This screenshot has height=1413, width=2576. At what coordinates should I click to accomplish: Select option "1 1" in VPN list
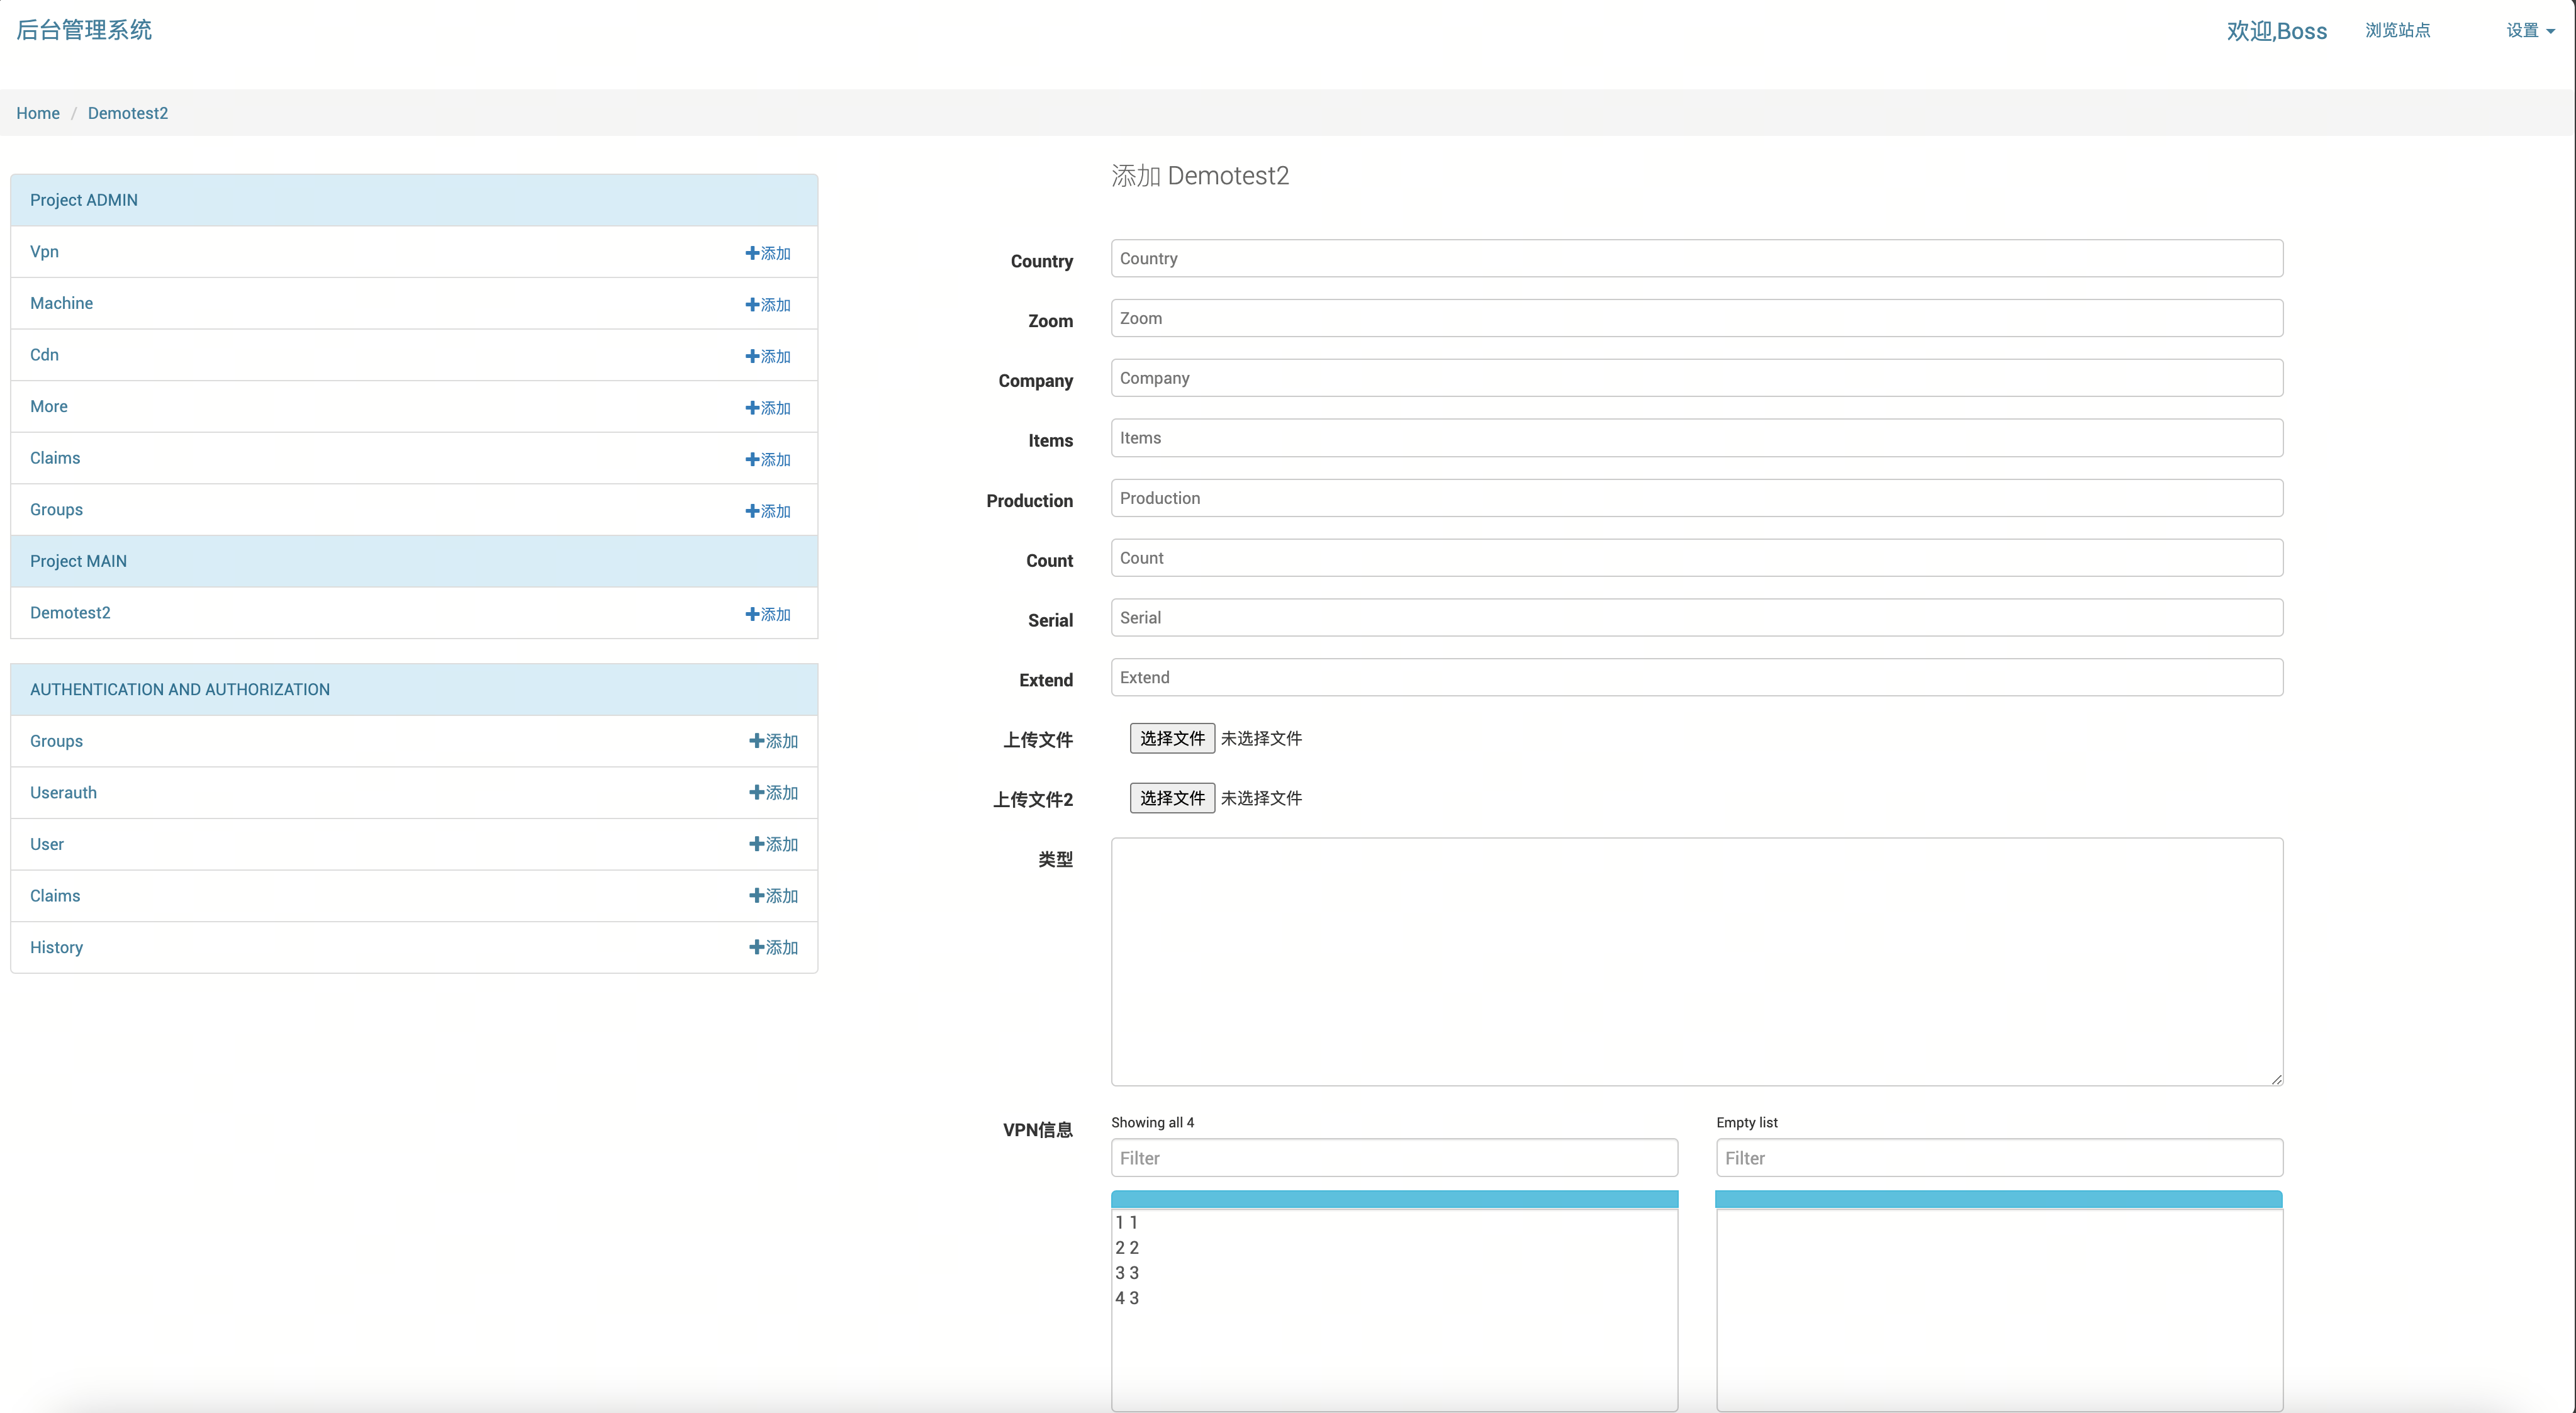click(x=1127, y=1222)
